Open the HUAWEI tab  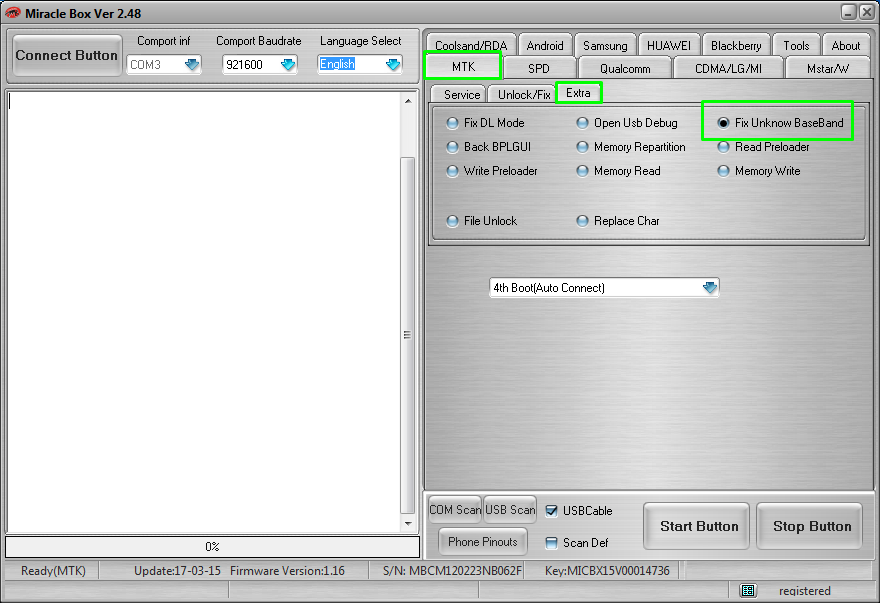click(x=669, y=45)
